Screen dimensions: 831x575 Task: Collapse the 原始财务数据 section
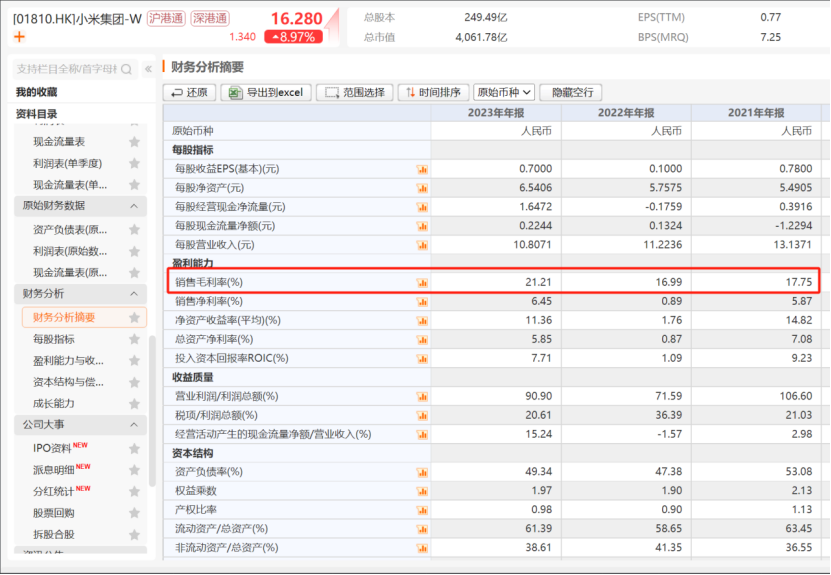pyautogui.click(x=134, y=206)
